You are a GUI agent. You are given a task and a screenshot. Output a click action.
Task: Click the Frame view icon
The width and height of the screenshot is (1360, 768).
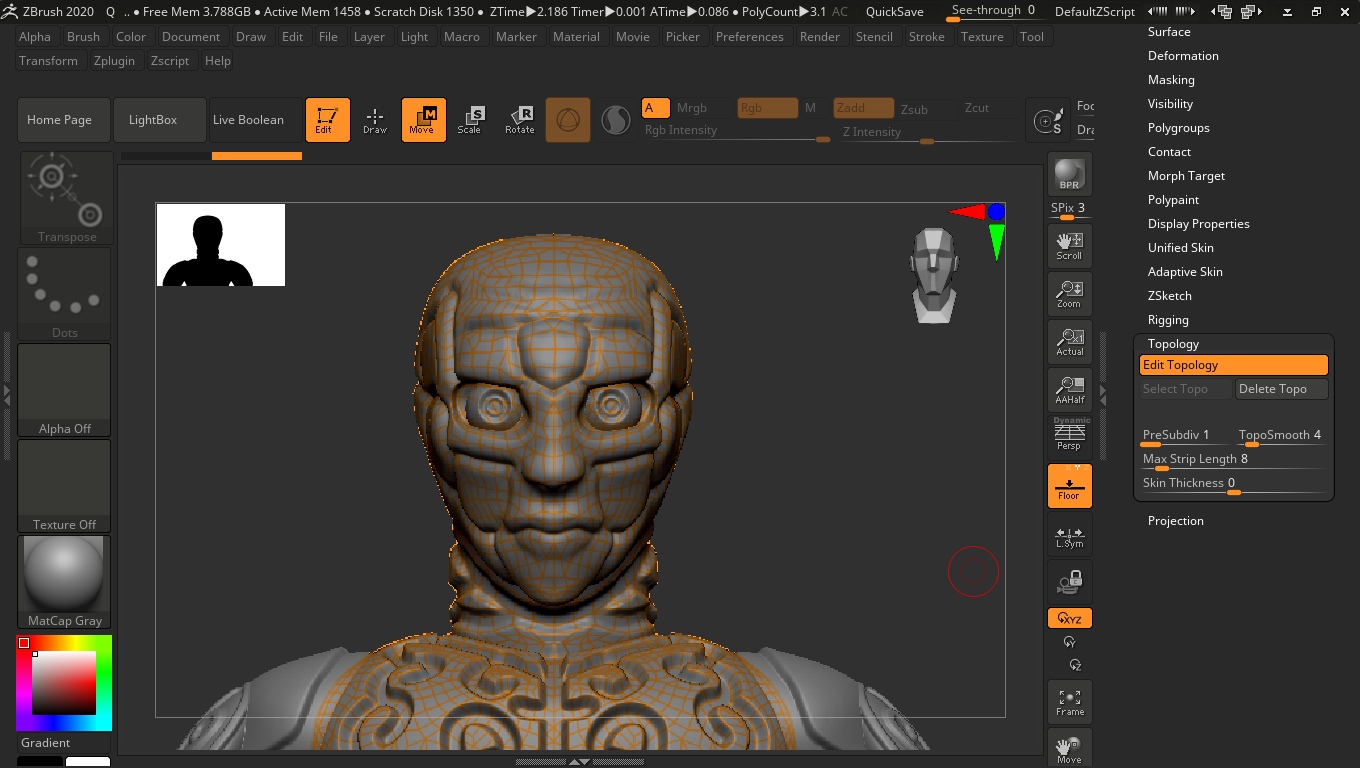(x=1069, y=702)
